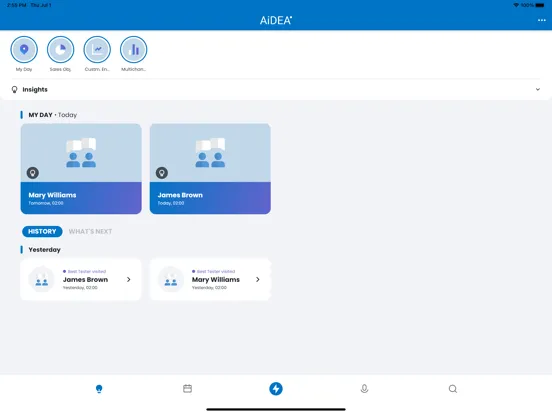Open the Custm. En. line chart icon
This screenshot has width=552, height=414.
97,50
